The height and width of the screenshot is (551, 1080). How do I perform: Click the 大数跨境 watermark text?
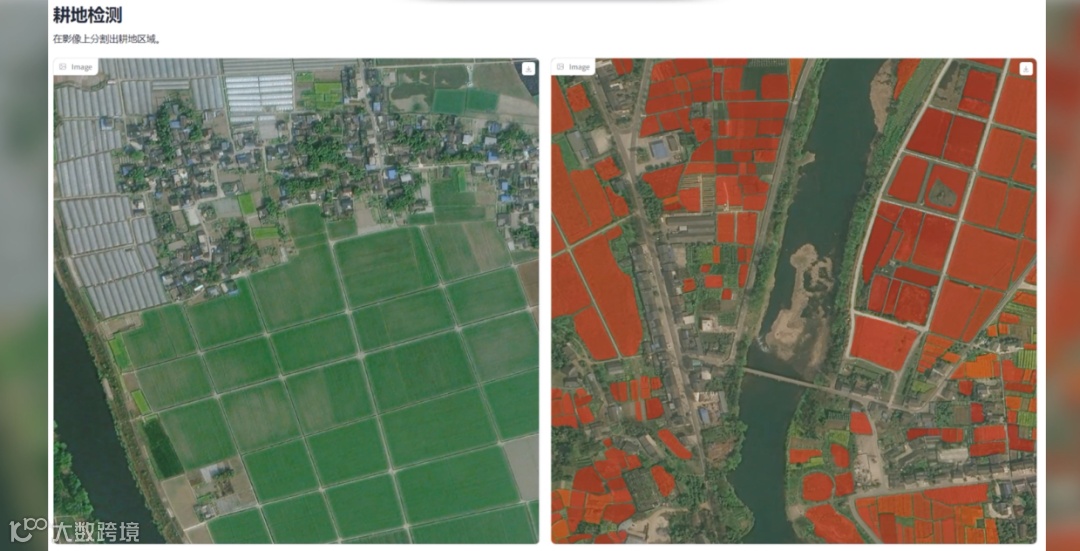(x=96, y=532)
